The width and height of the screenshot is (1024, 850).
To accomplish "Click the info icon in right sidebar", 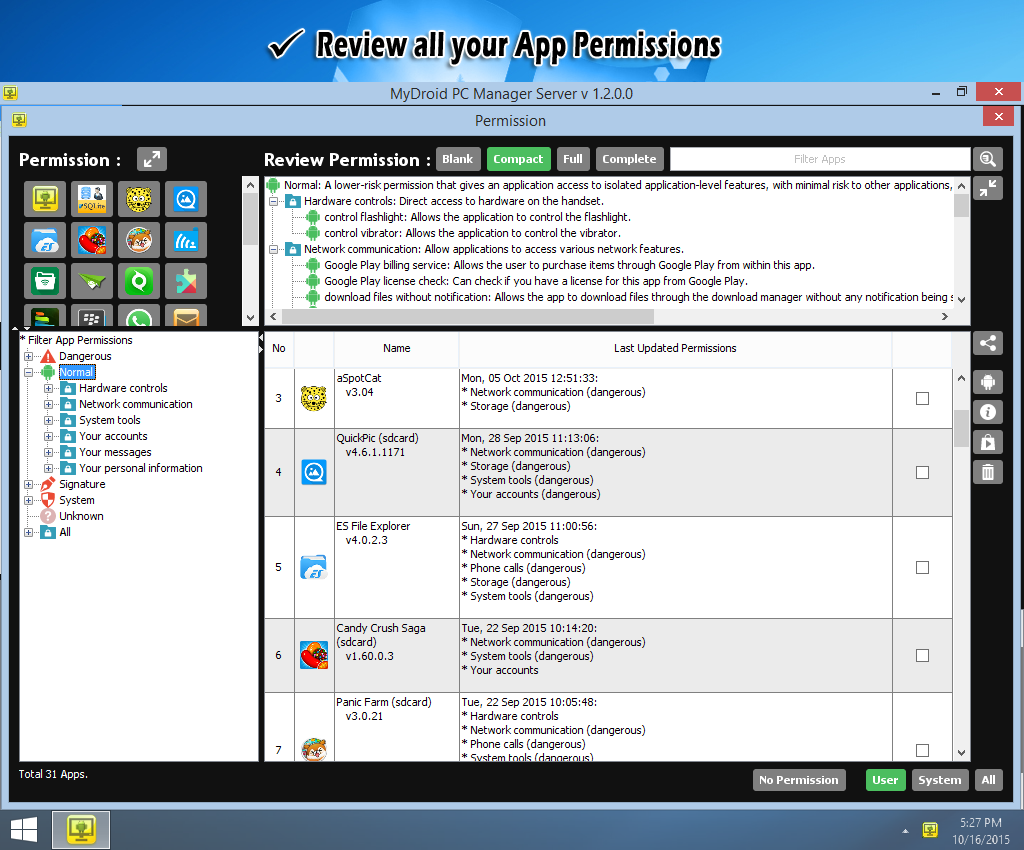I will pos(988,412).
